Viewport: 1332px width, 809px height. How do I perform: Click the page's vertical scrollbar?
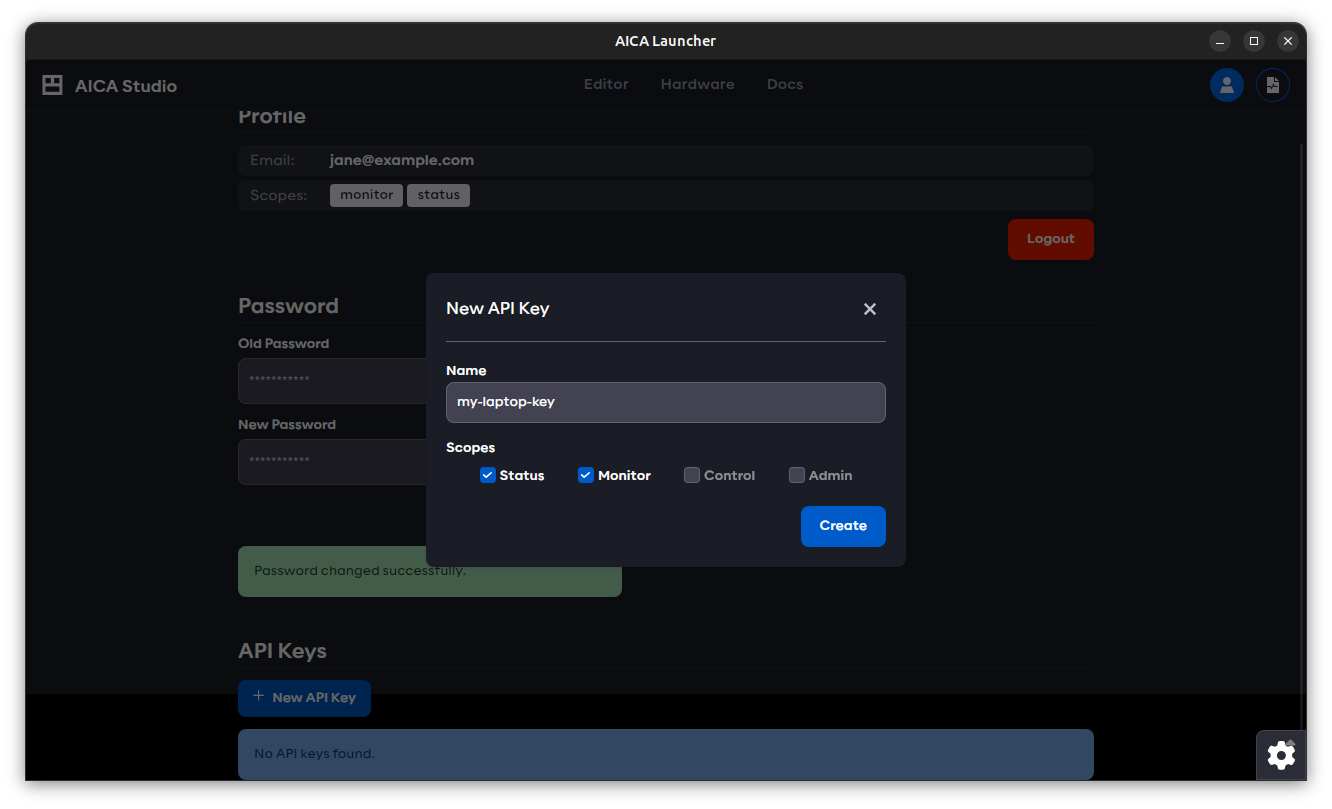pyautogui.click(x=1301, y=400)
